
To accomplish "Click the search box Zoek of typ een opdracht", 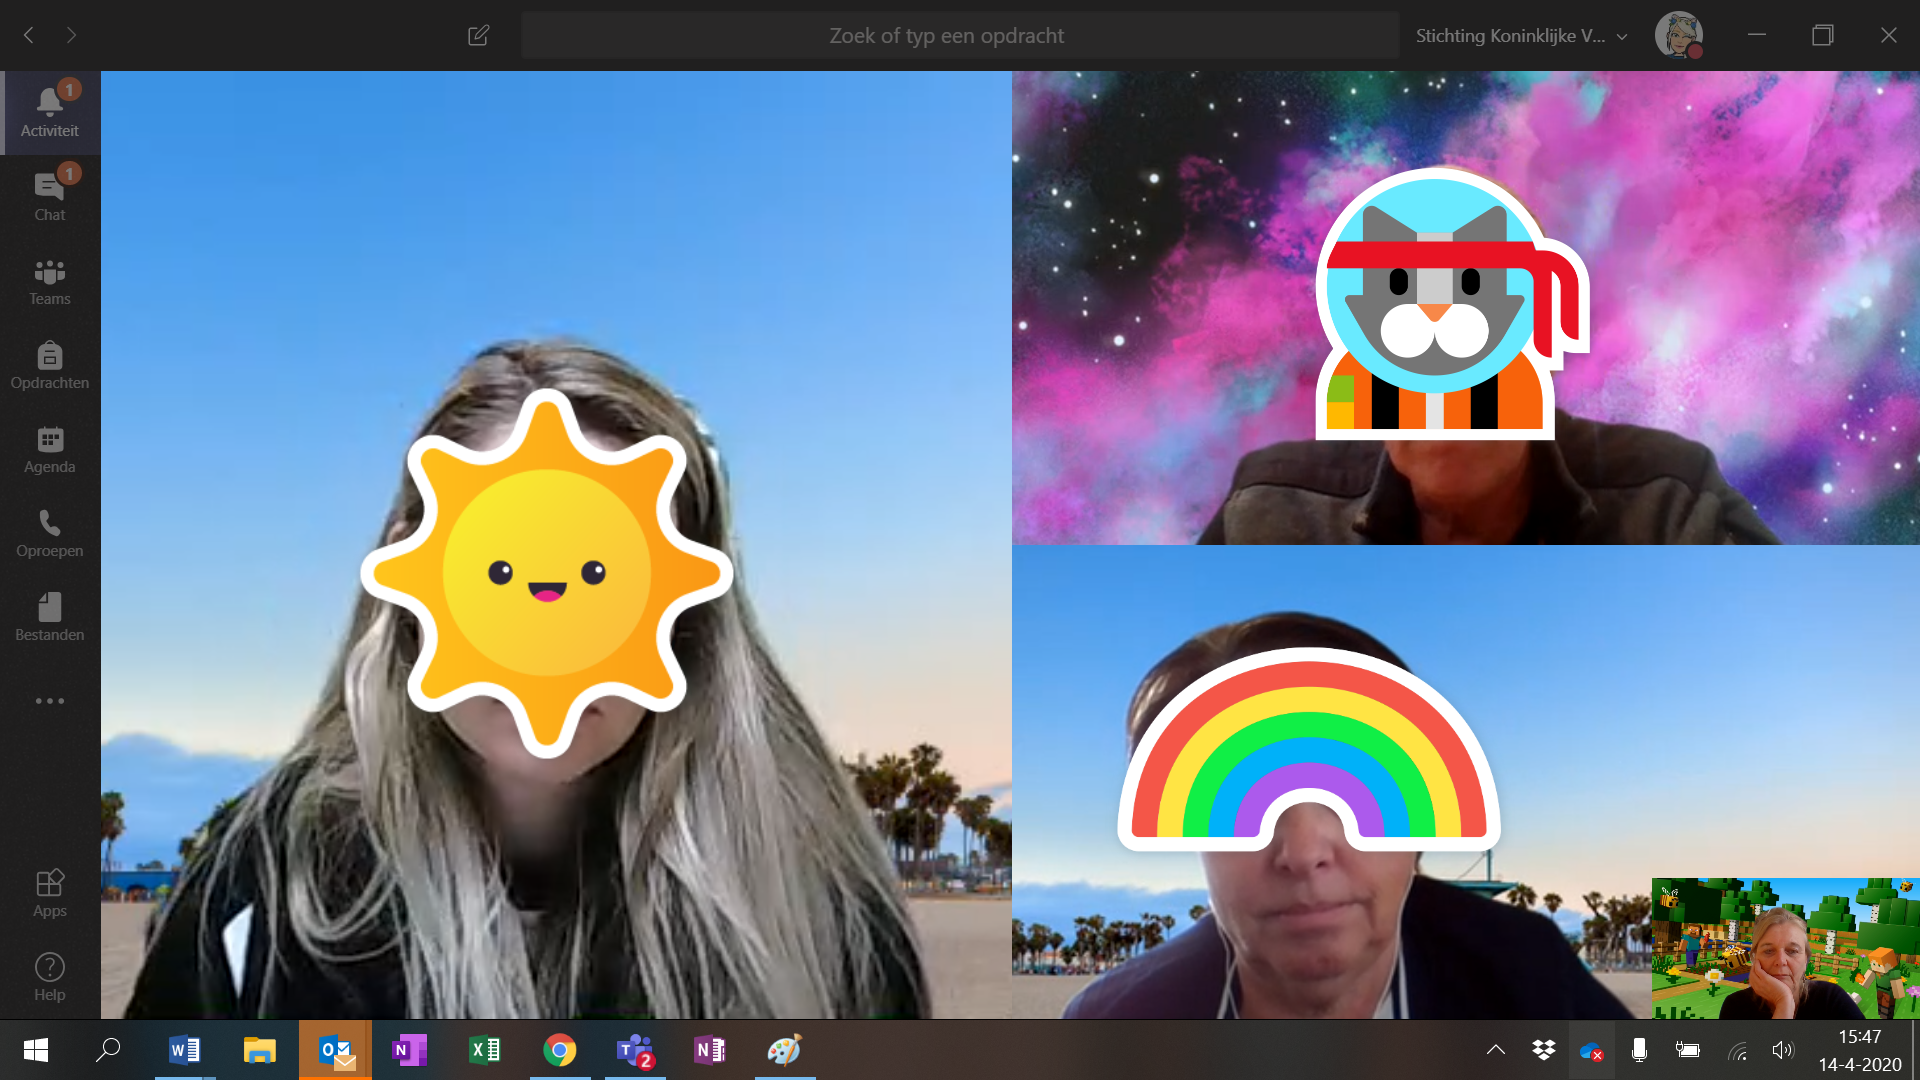I will pyautogui.click(x=946, y=36).
